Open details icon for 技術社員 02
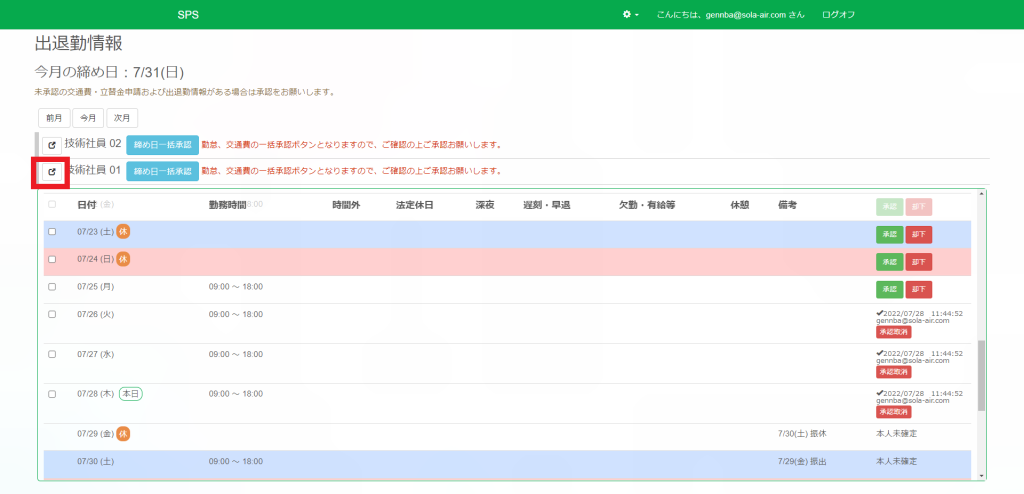This screenshot has width=1024, height=494. point(52,144)
